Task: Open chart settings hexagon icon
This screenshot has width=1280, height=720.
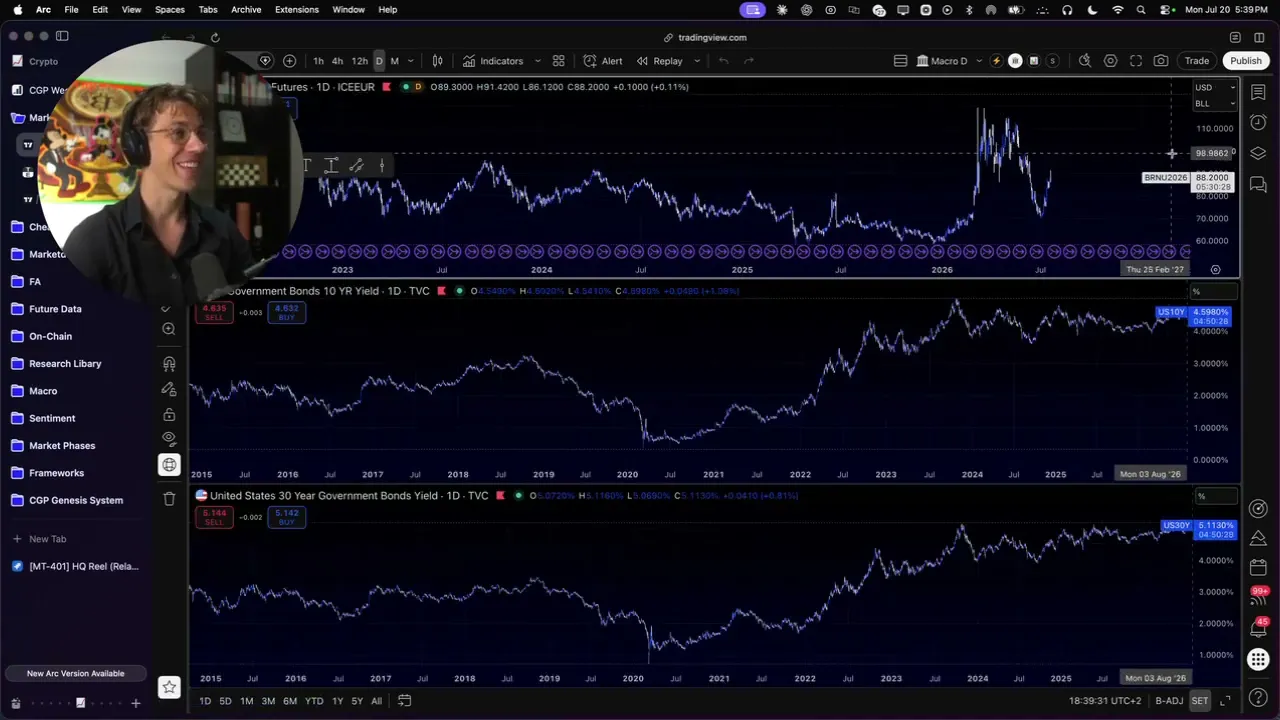Action: pos(1111,61)
